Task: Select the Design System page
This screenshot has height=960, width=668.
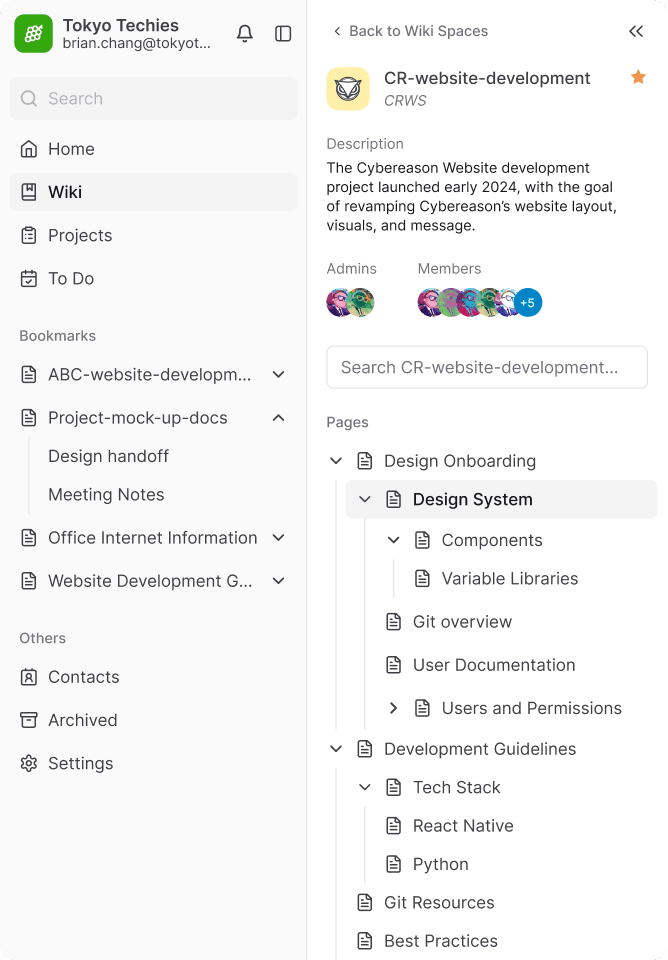Action: (x=473, y=500)
